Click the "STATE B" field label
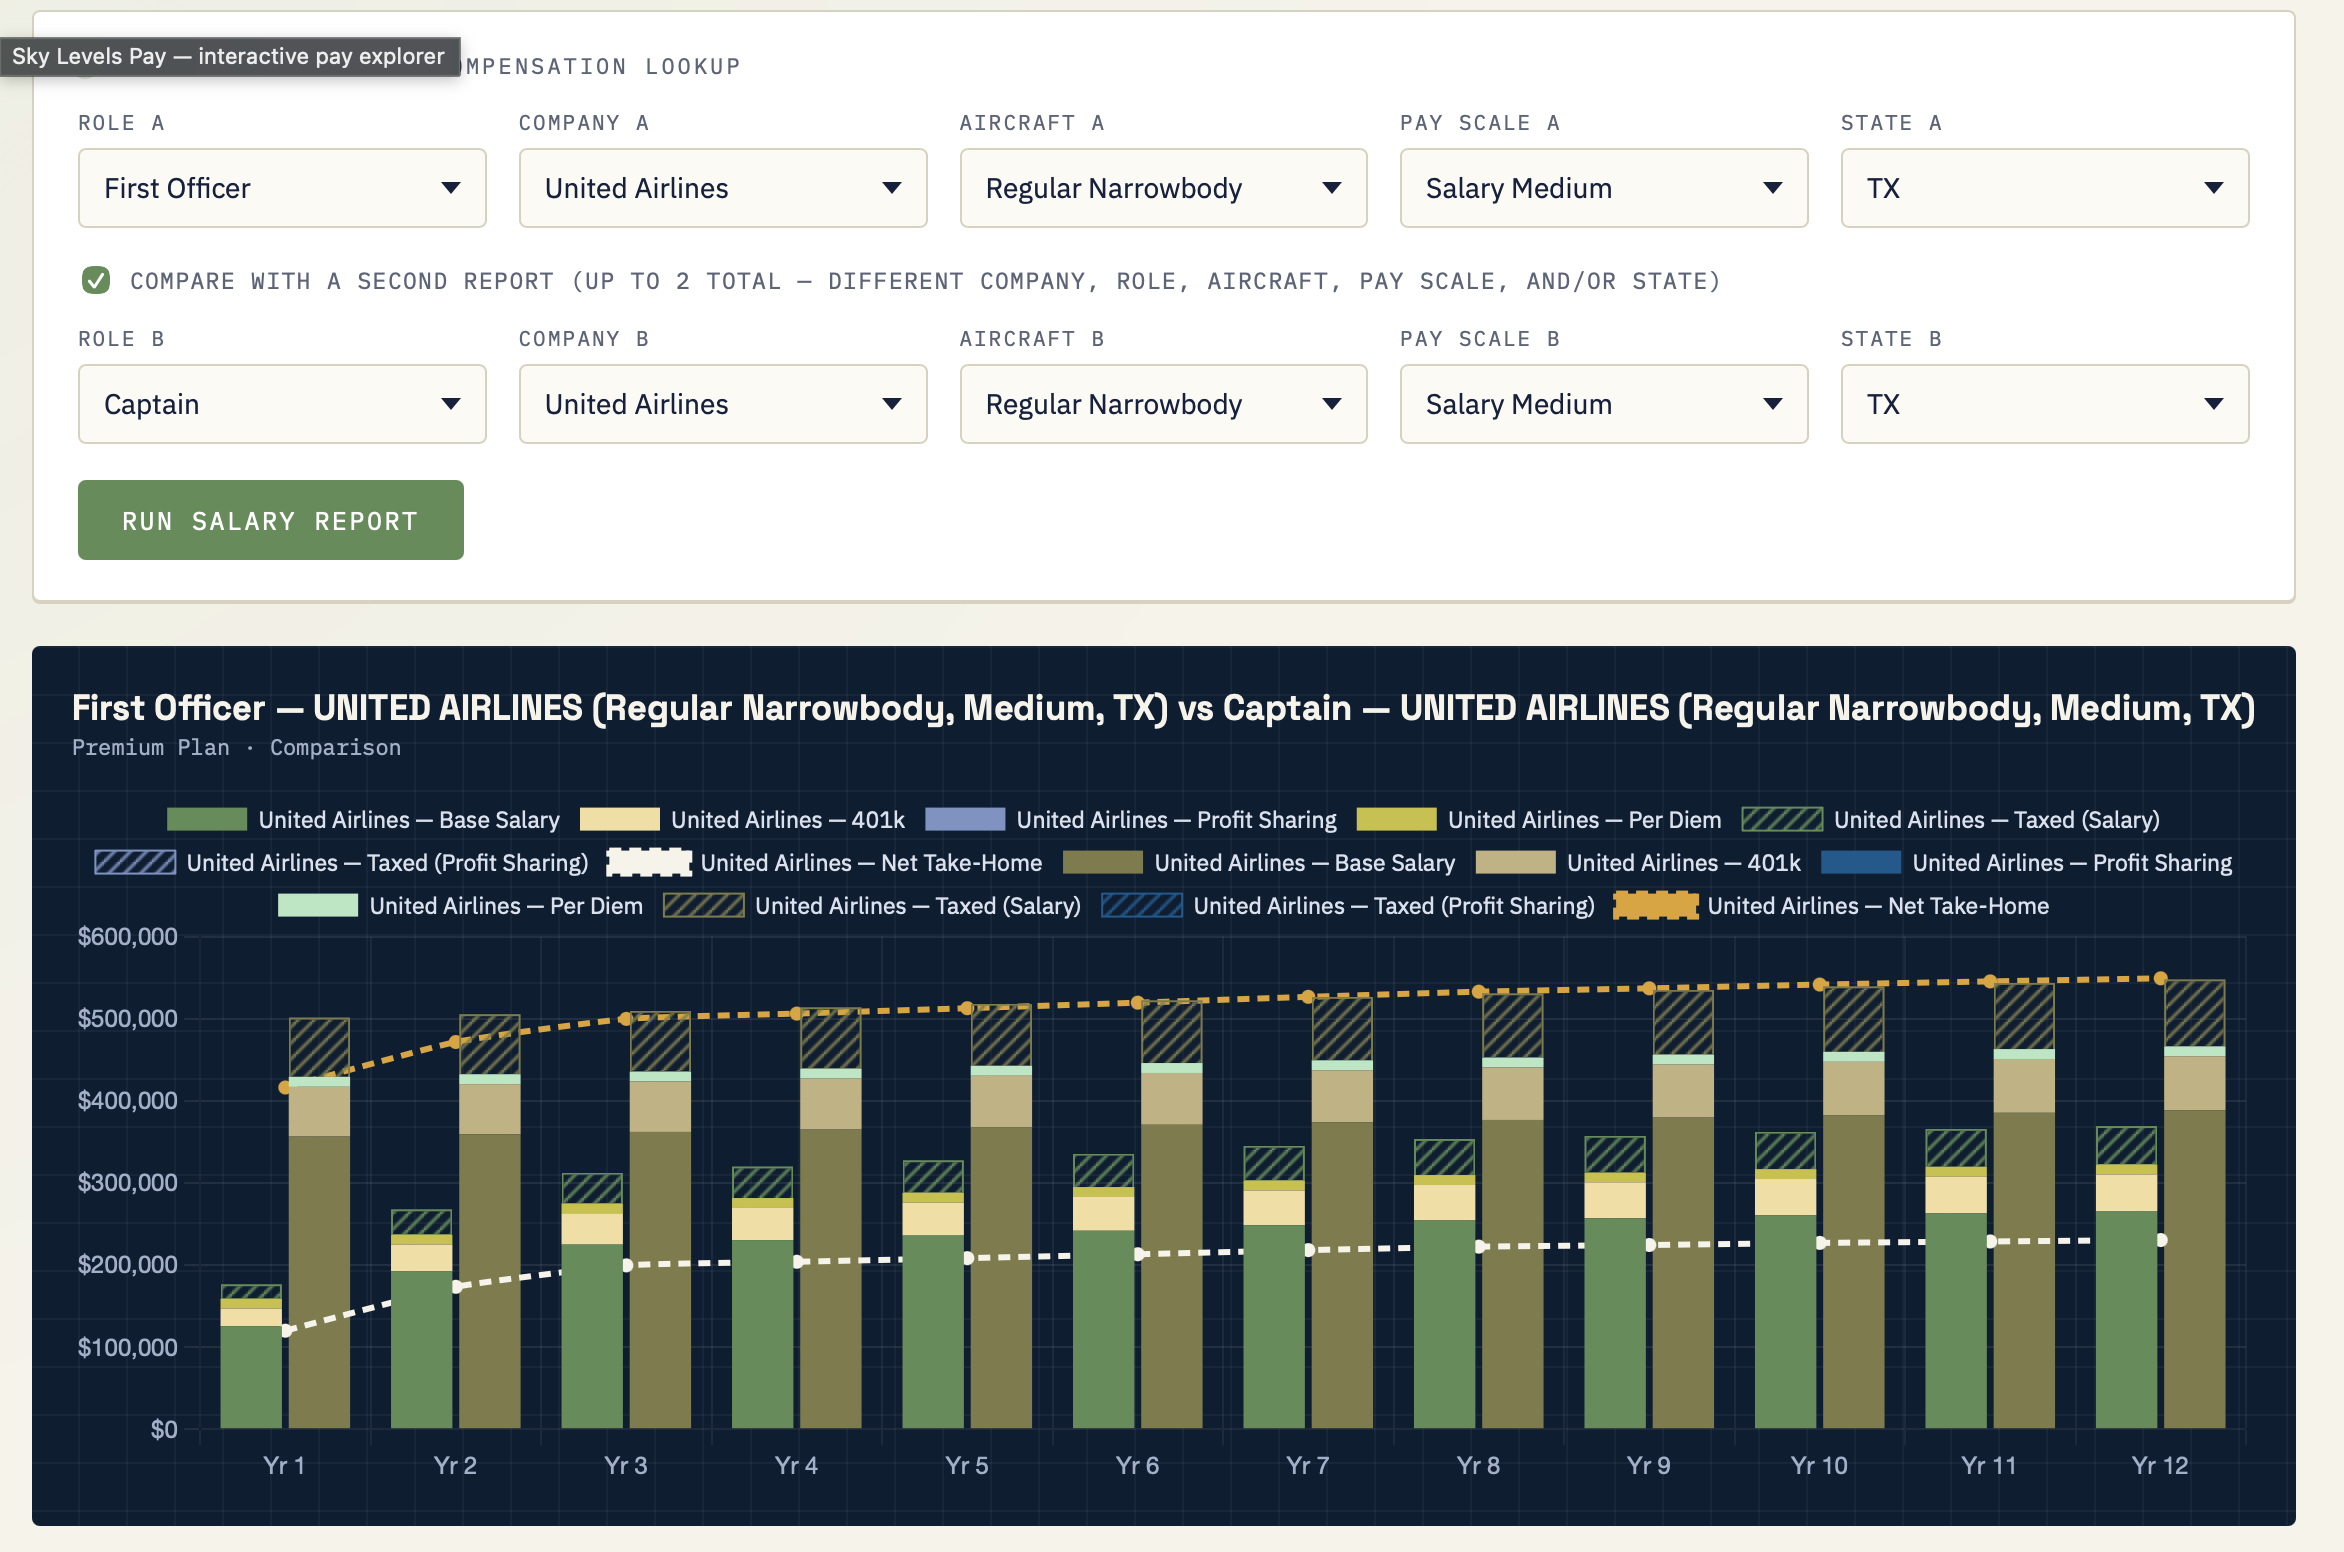 (1891, 339)
